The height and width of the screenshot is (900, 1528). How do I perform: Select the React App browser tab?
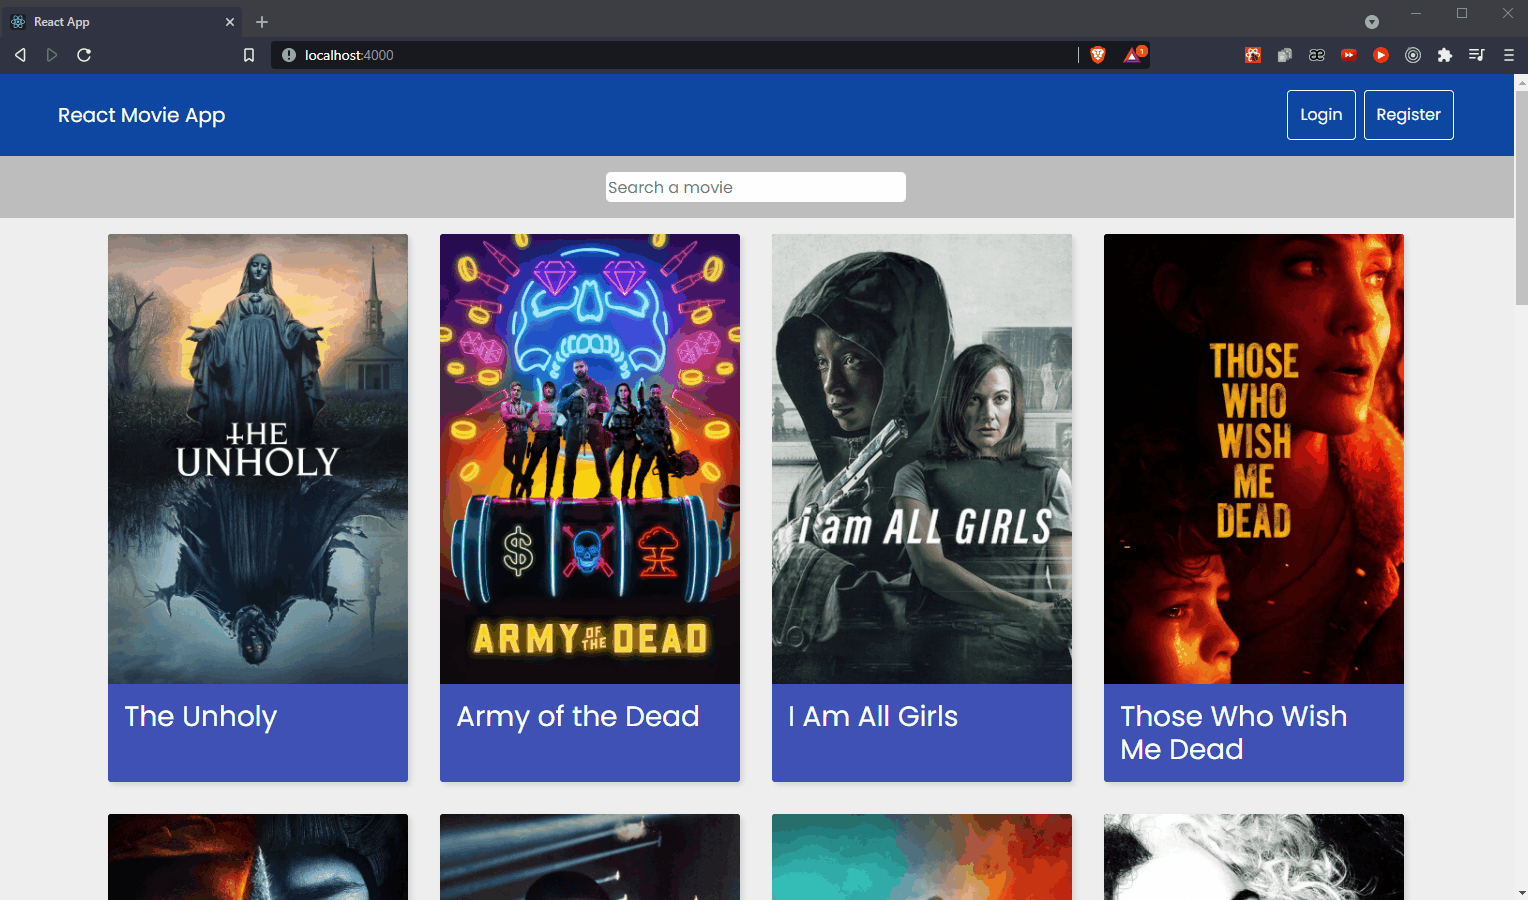pyautogui.click(x=122, y=22)
